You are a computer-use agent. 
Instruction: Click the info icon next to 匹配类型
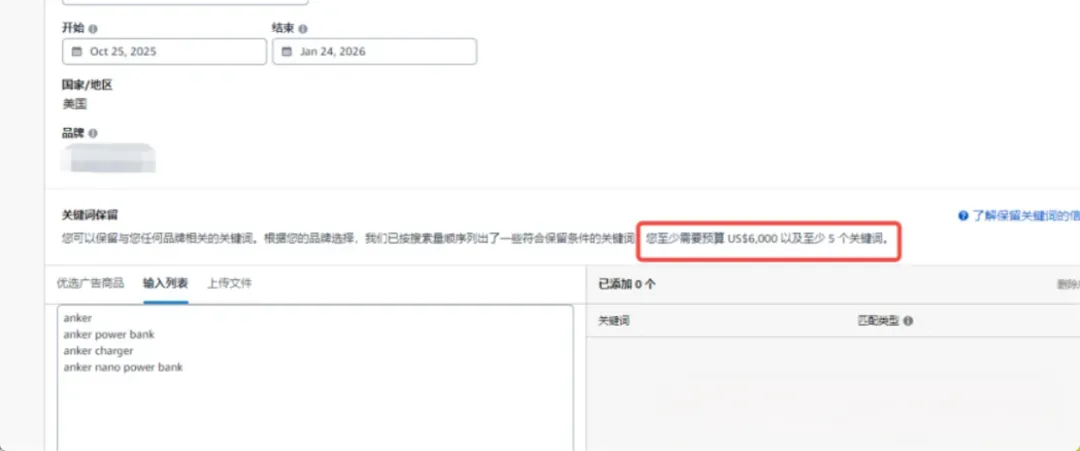[908, 321]
